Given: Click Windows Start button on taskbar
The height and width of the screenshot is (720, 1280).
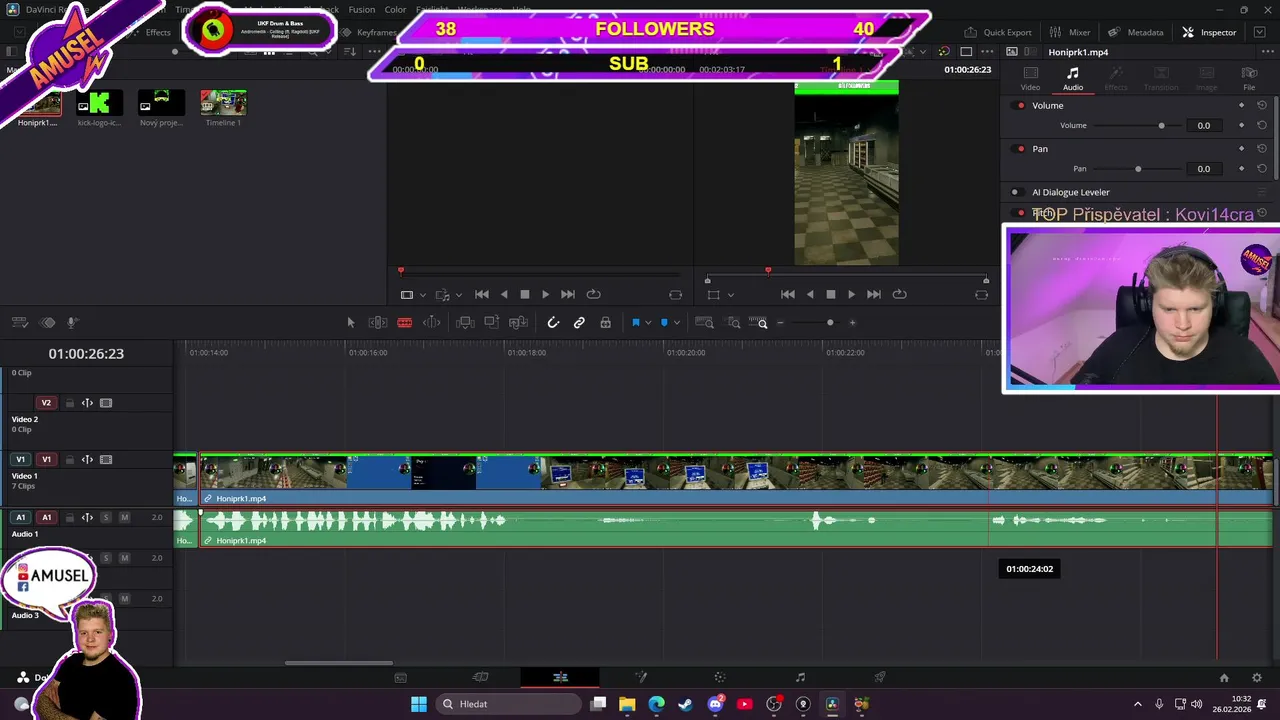Looking at the screenshot, I should pos(419,704).
